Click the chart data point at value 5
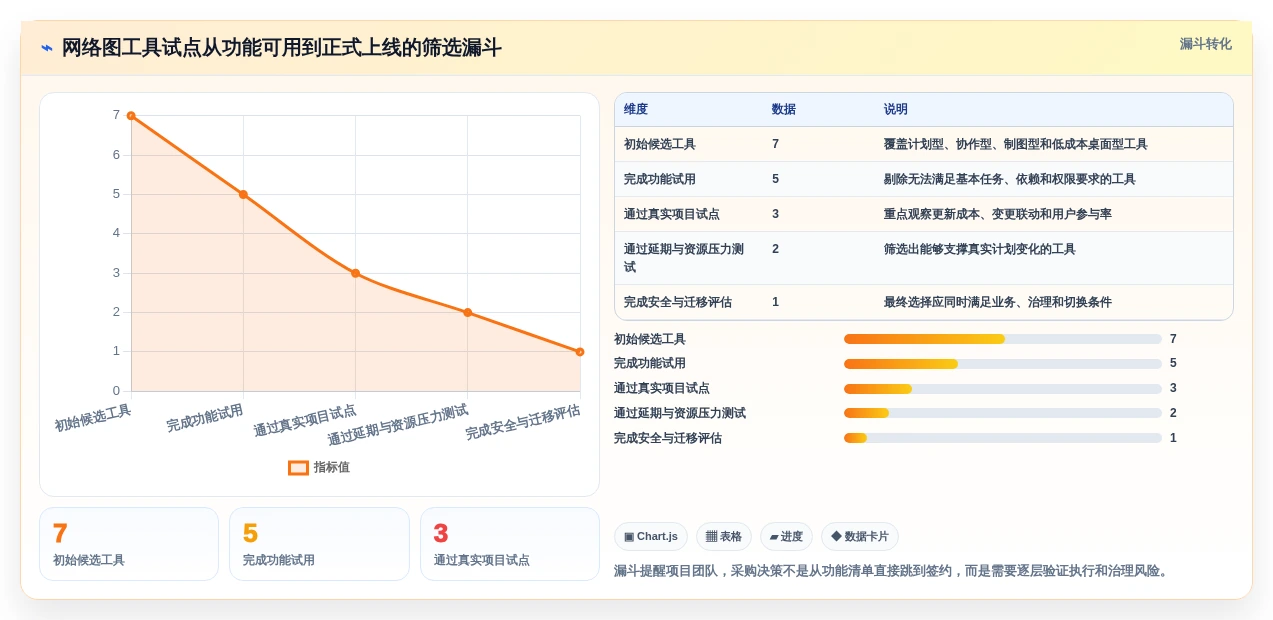 [243, 194]
